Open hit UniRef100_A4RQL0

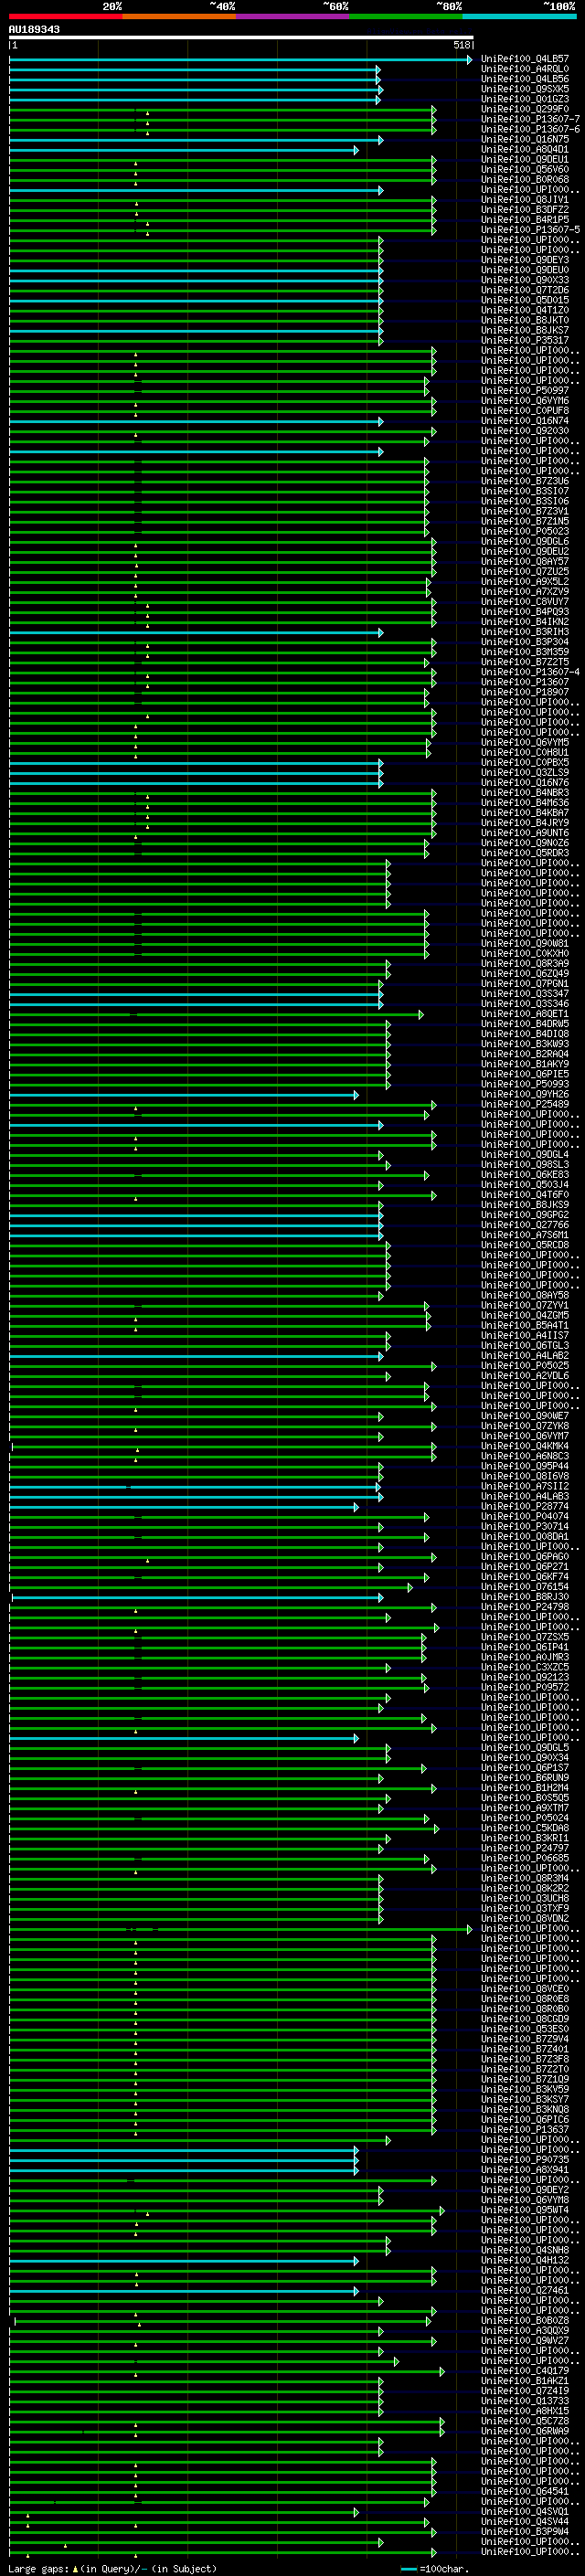(x=525, y=69)
